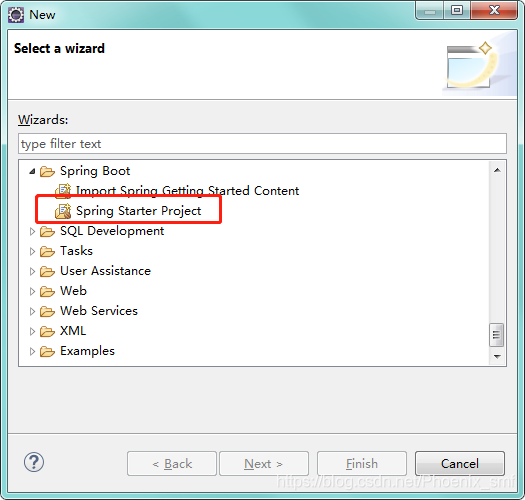This screenshot has width=525, height=500.
Task: Click the Tasks folder icon
Action: 47,252
